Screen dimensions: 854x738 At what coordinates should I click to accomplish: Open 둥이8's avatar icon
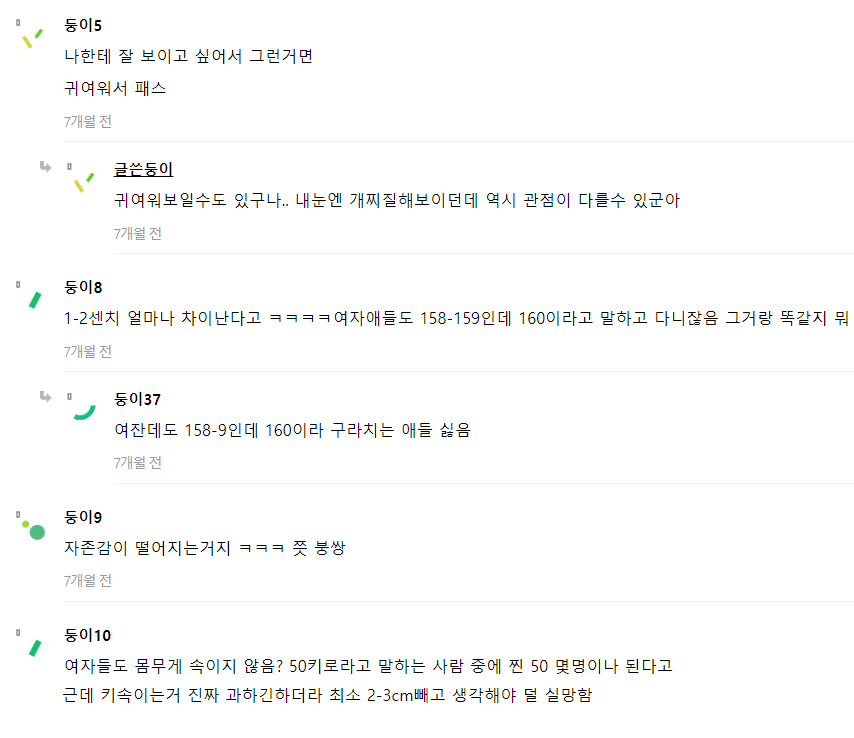[x=34, y=299]
